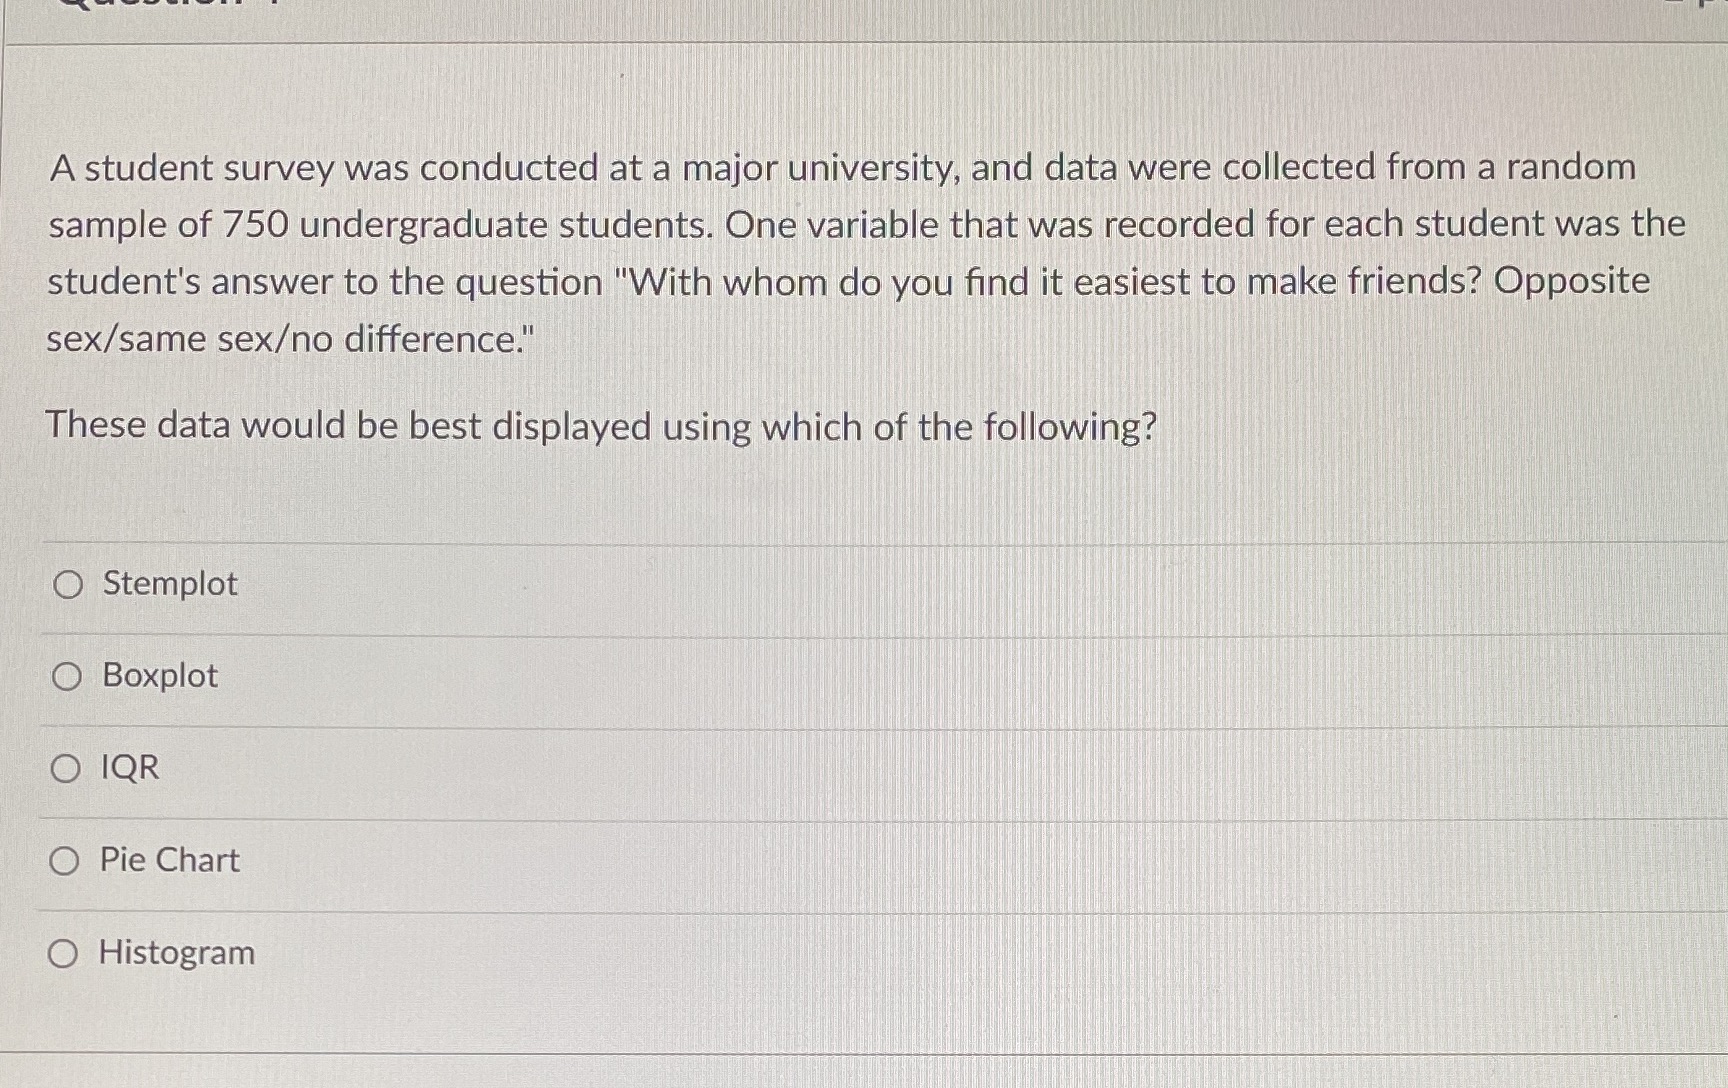1728x1088 pixels.
Task: Click the Boxplot answer label
Action: pyautogui.click(x=157, y=676)
